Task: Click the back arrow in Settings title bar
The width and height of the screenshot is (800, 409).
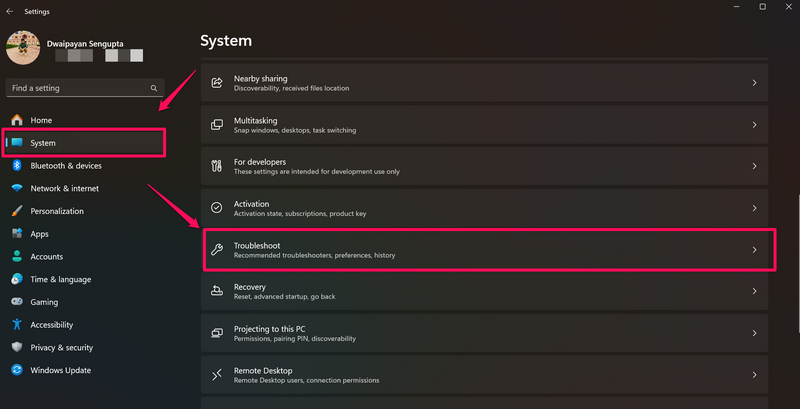Action: [9, 11]
